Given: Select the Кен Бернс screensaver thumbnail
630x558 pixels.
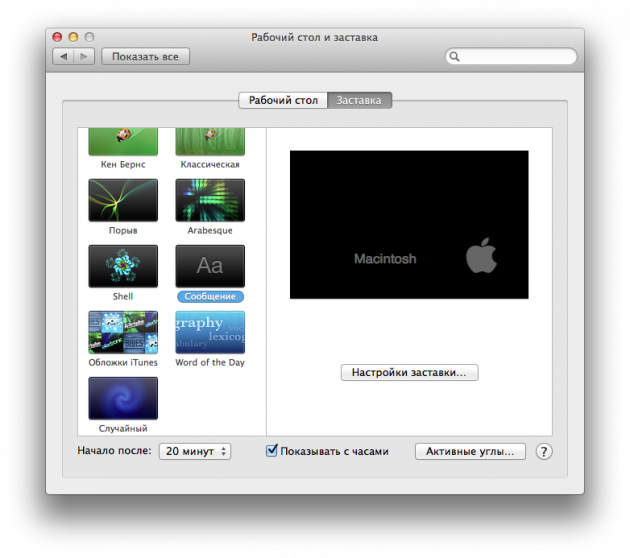Looking at the screenshot, I should pyautogui.click(x=123, y=141).
